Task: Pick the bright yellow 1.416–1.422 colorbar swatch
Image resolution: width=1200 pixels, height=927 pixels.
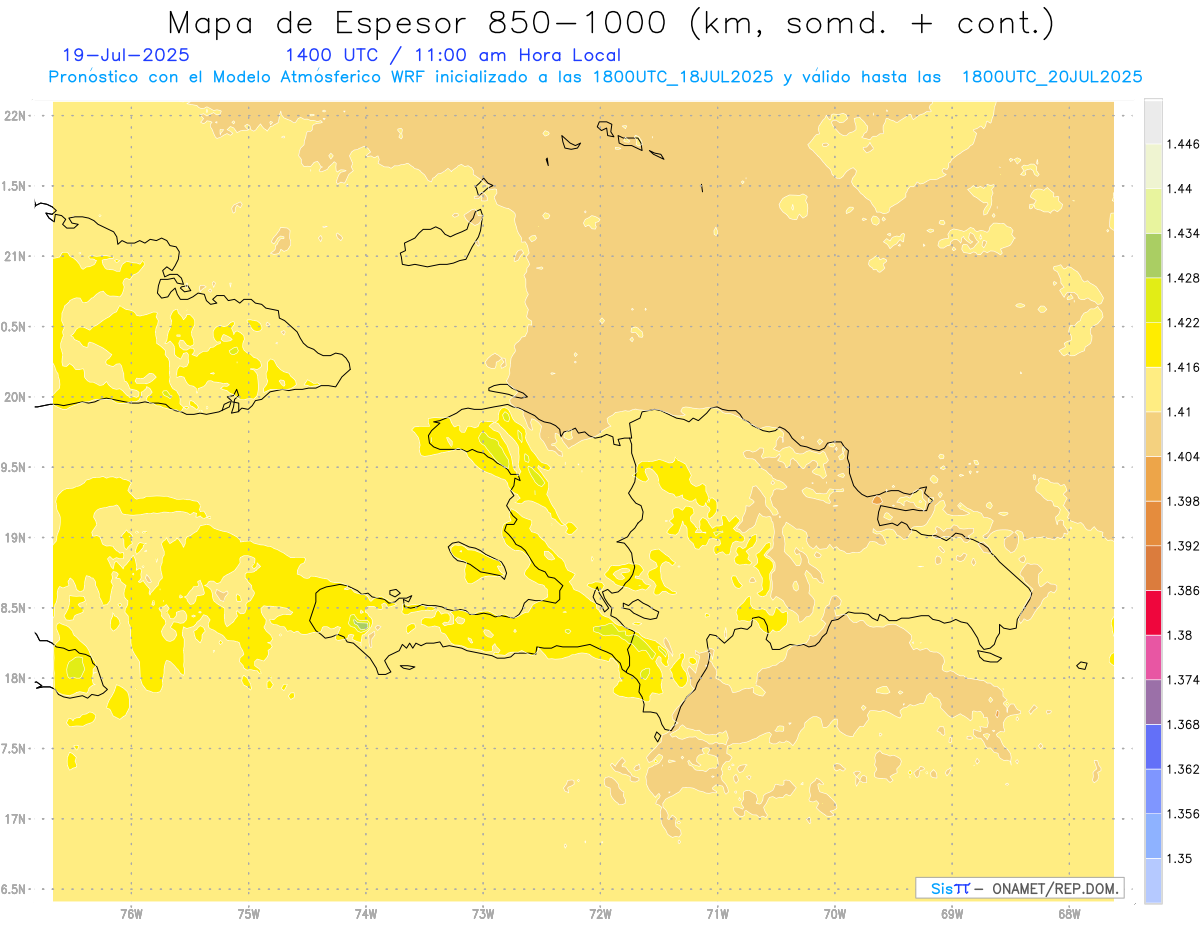Action: click(1153, 345)
